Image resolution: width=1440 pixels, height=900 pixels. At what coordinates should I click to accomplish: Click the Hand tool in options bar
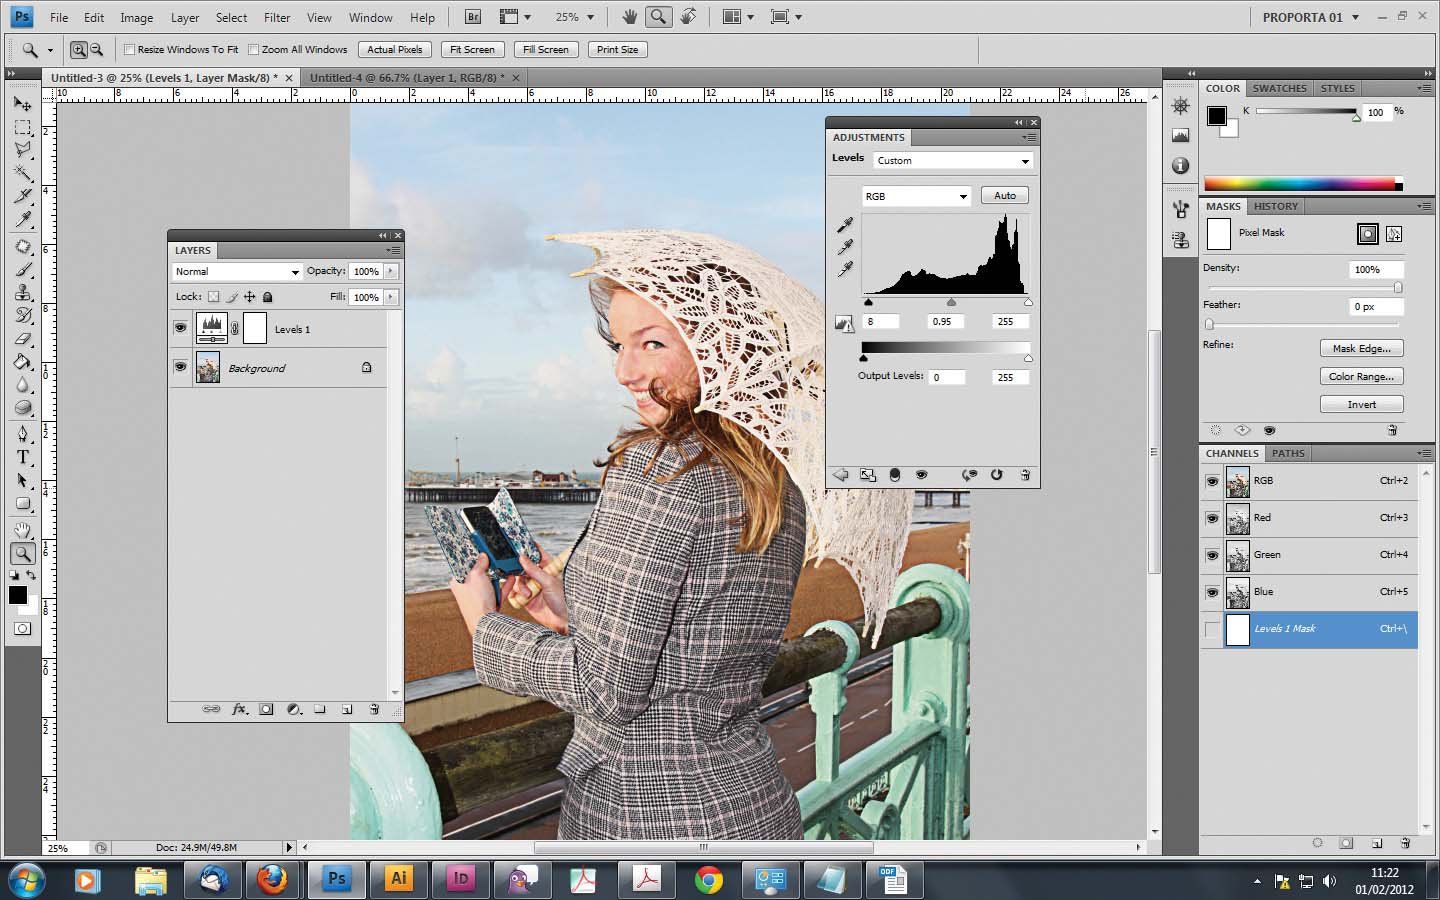click(x=629, y=17)
